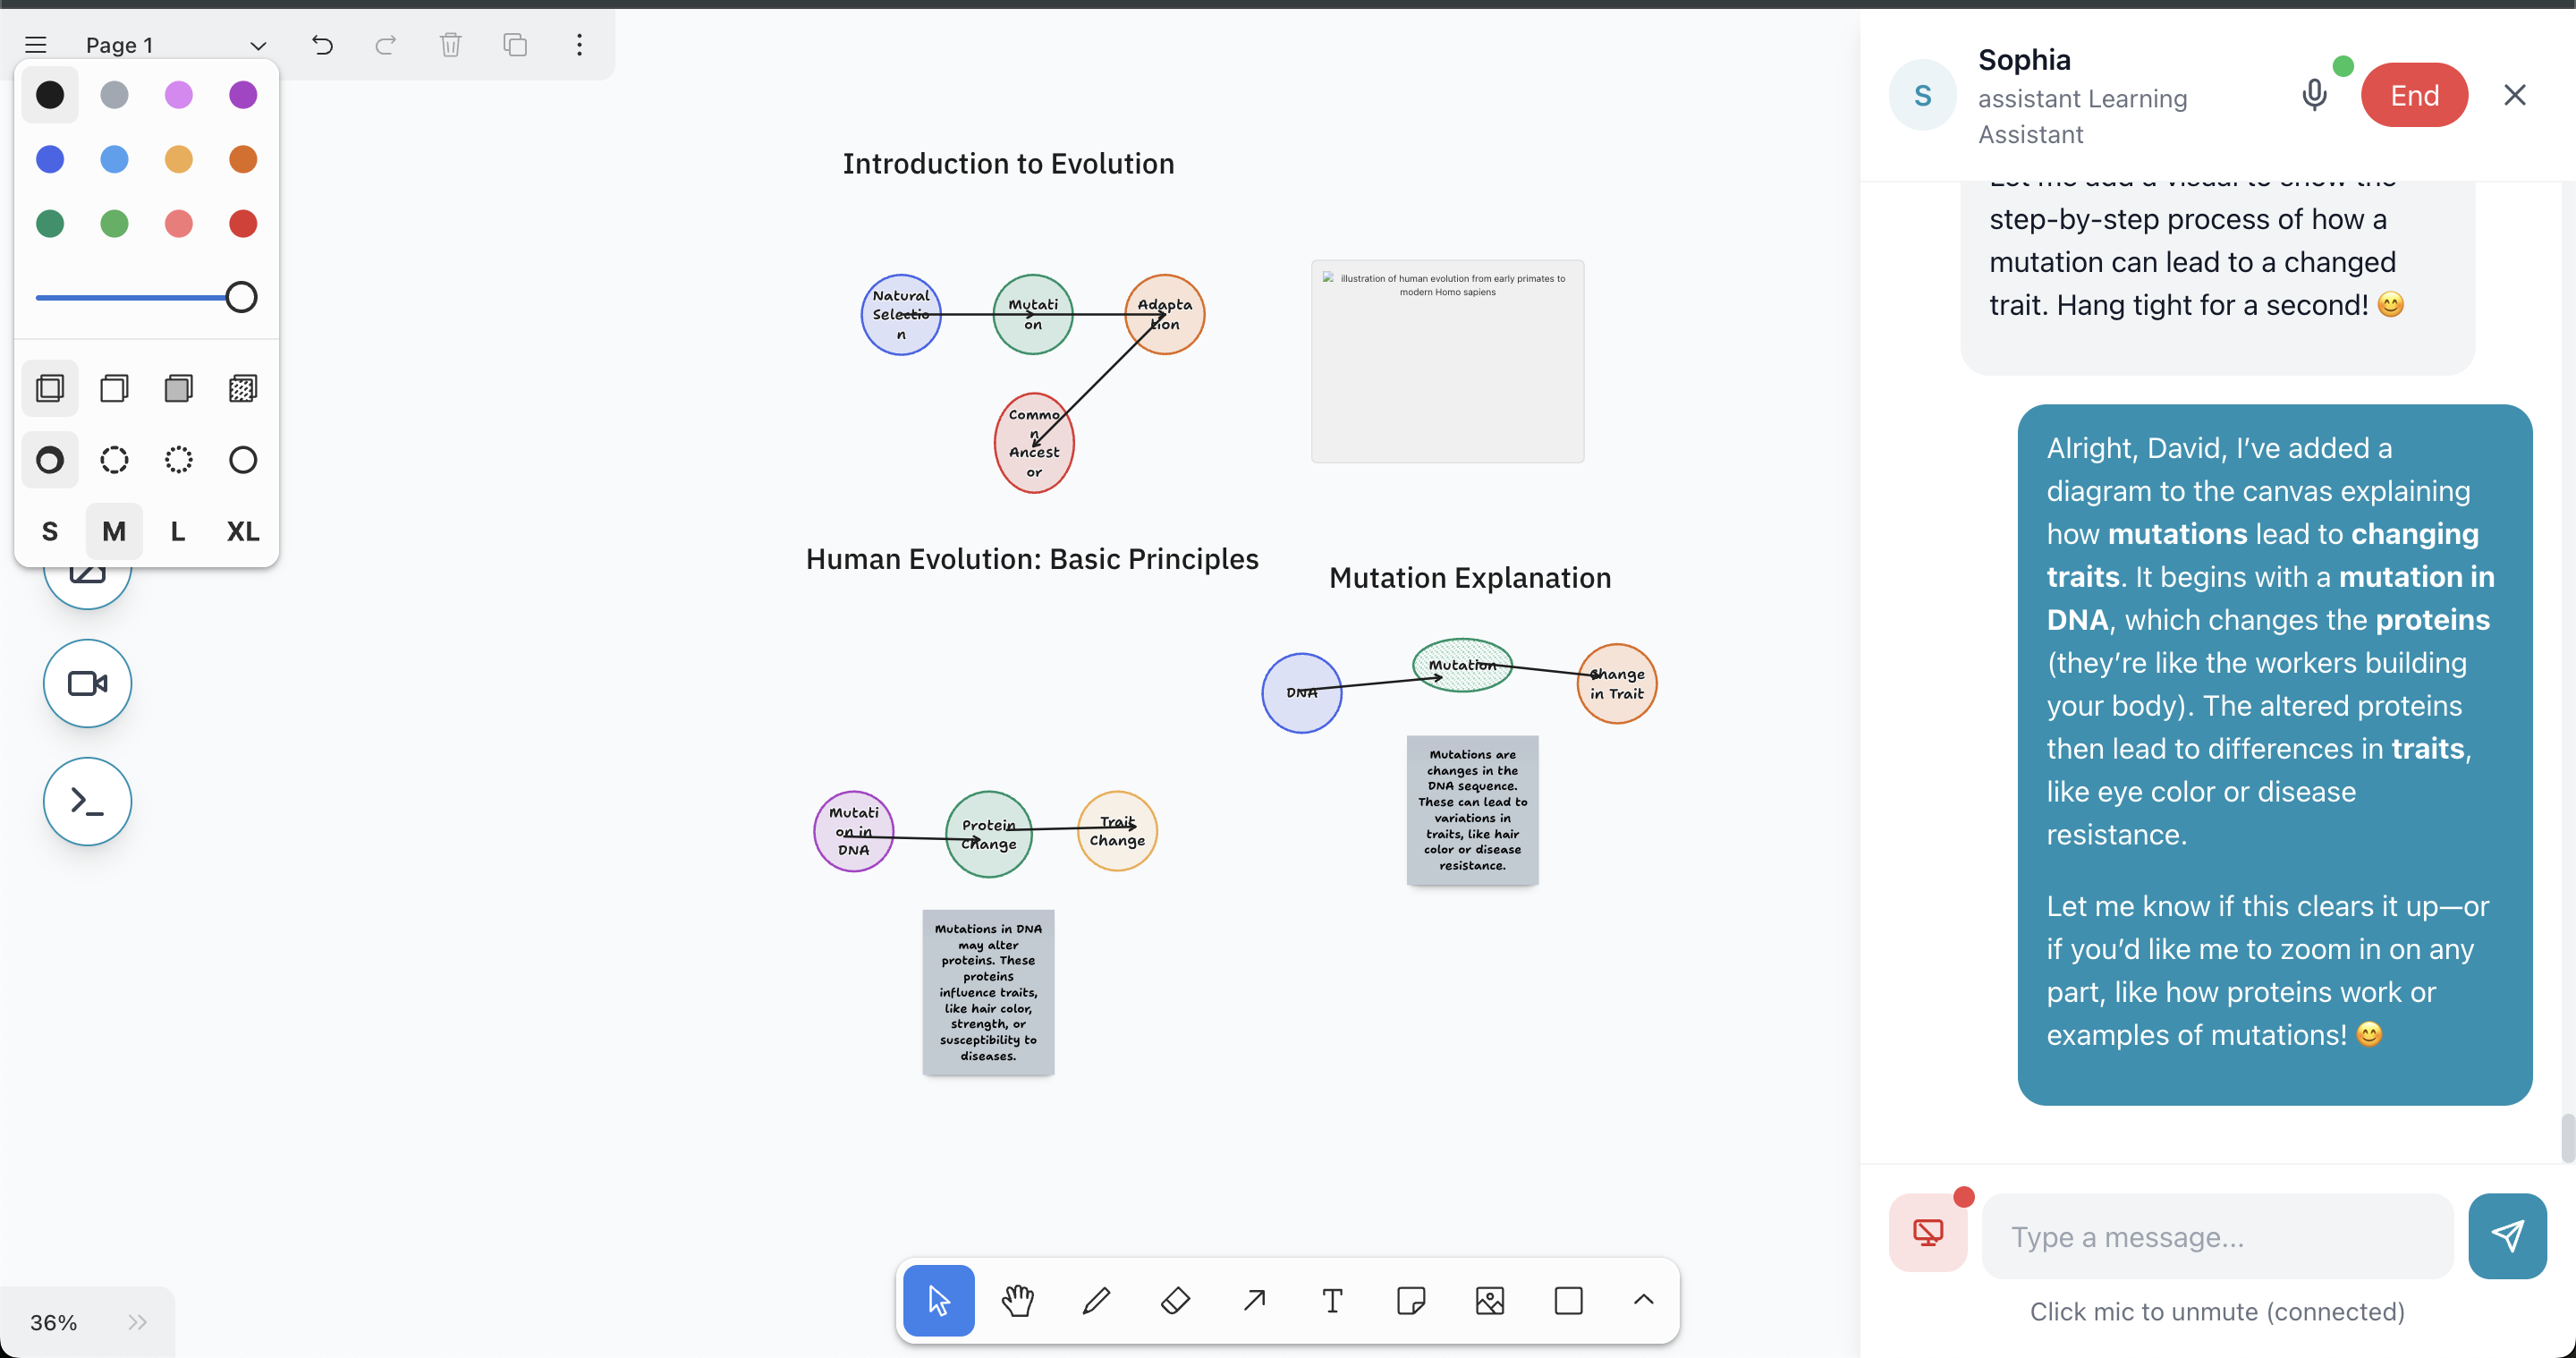The height and width of the screenshot is (1358, 2576).
Task: Open the hamburger main menu
Action: [x=36, y=45]
